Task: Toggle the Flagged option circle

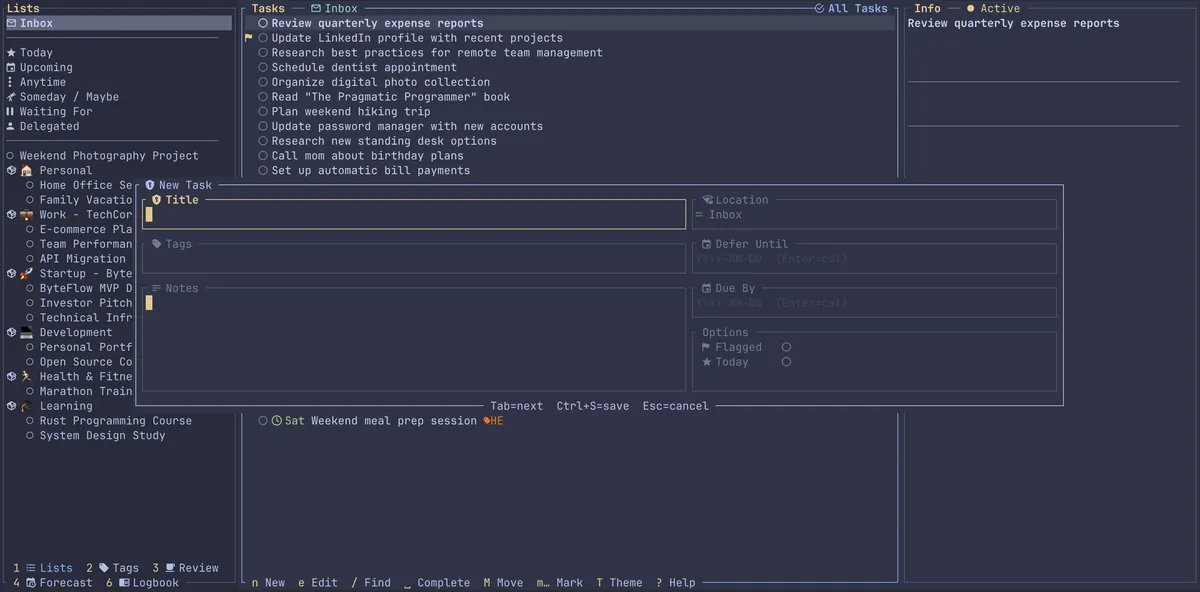Action: [786, 347]
